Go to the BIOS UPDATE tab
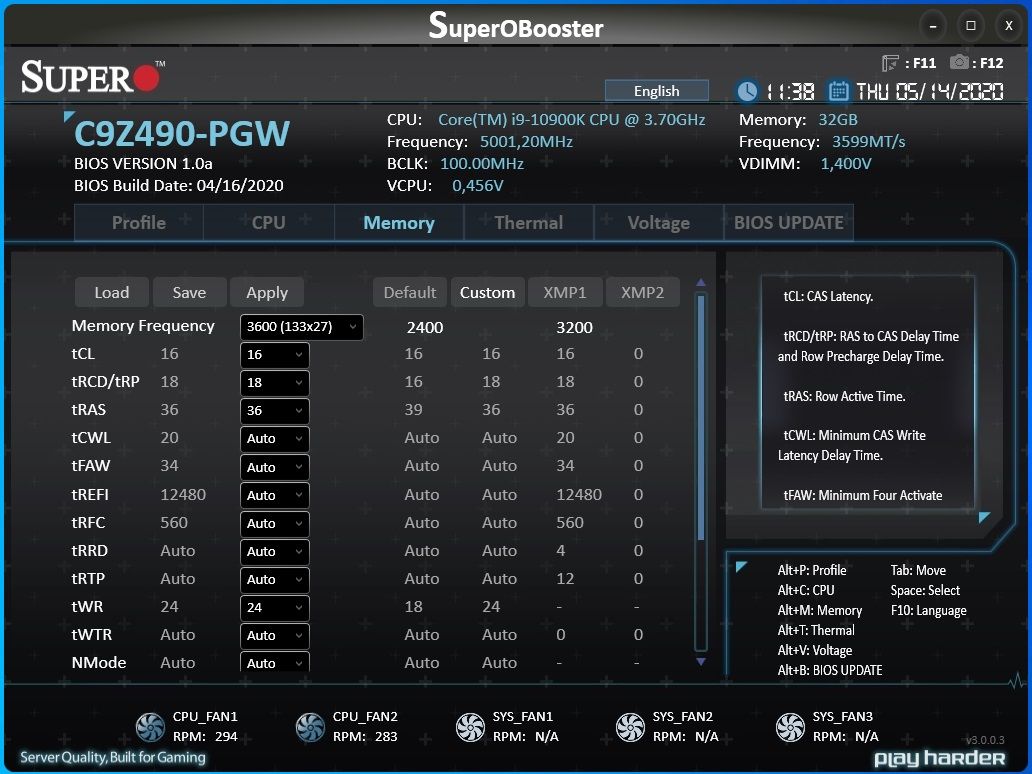Screen dimensions: 1032x774 click(788, 222)
